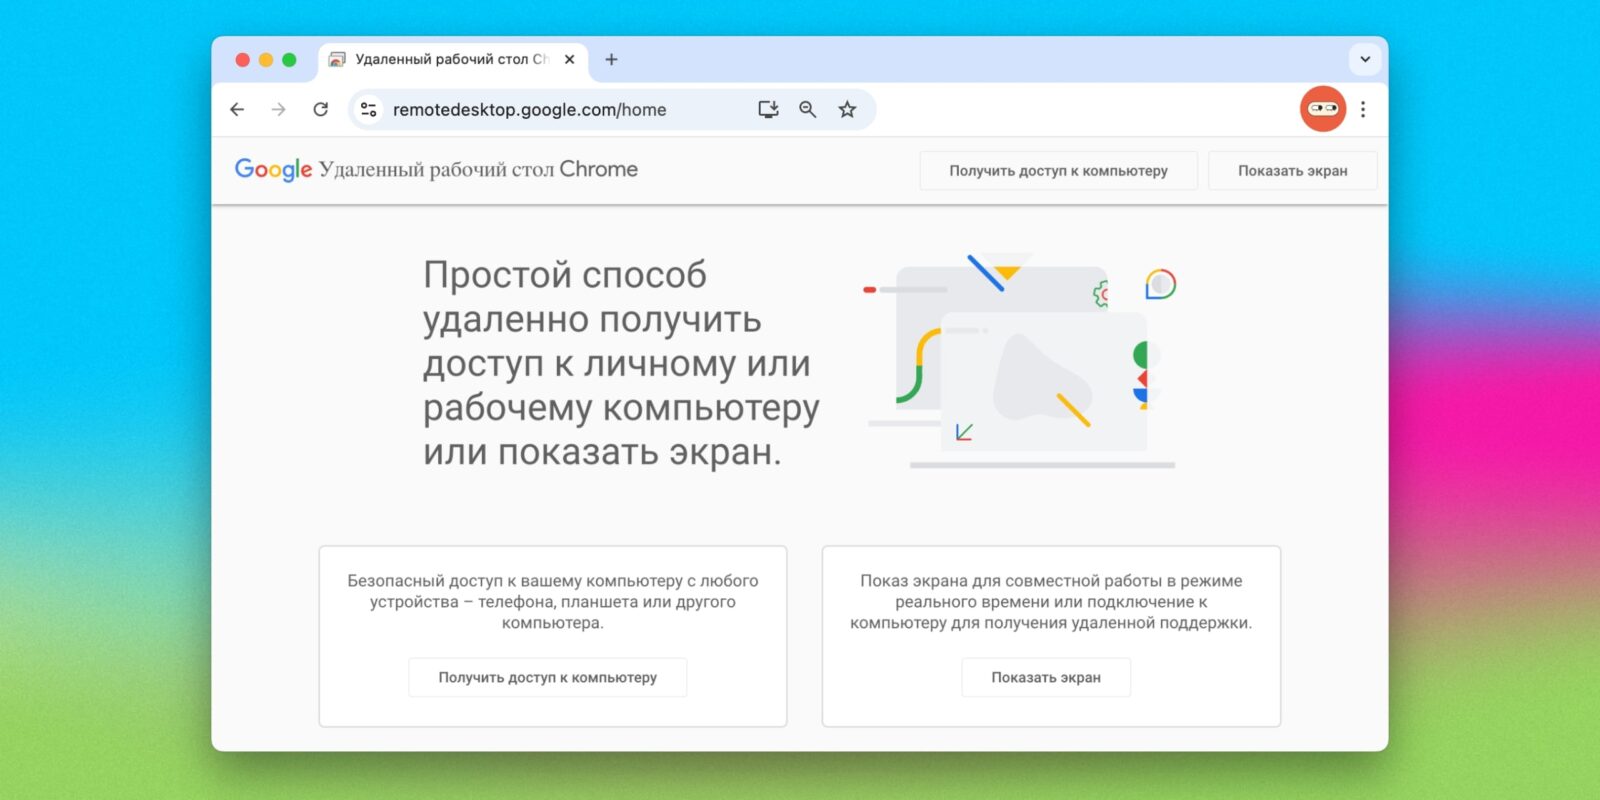This screenshot has width=1600, height=800.
Task: Close the Удаленный рабочий стол tab
Action: coord(569,60)
